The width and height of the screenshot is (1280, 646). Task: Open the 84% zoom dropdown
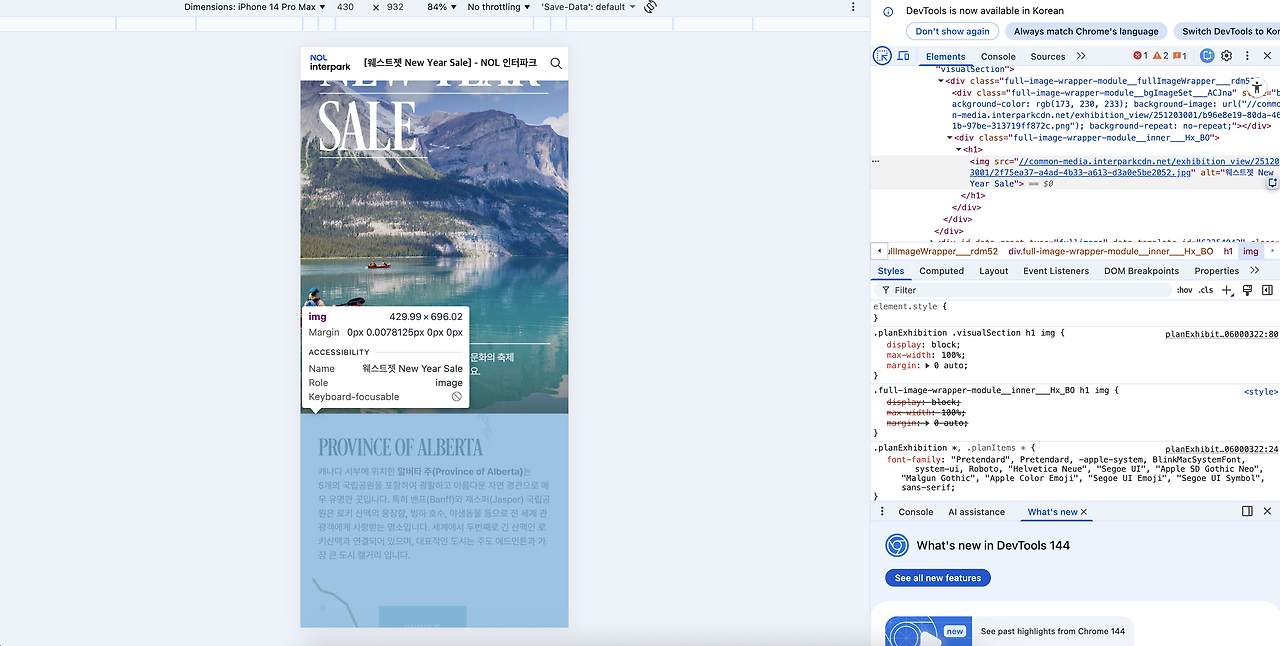(441, 7)
